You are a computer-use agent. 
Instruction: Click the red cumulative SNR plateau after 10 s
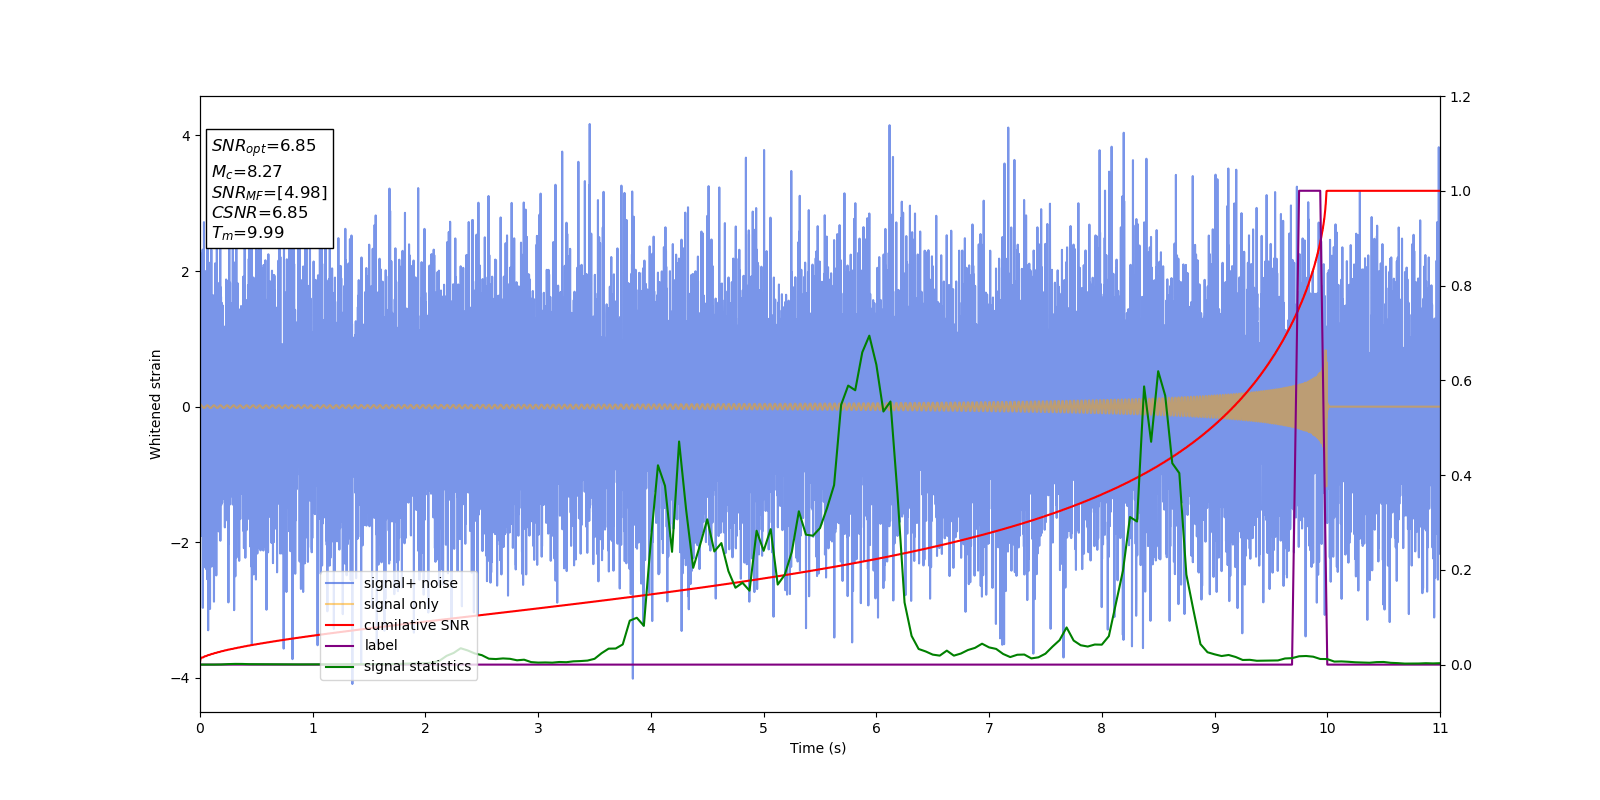coord(1383,191)
